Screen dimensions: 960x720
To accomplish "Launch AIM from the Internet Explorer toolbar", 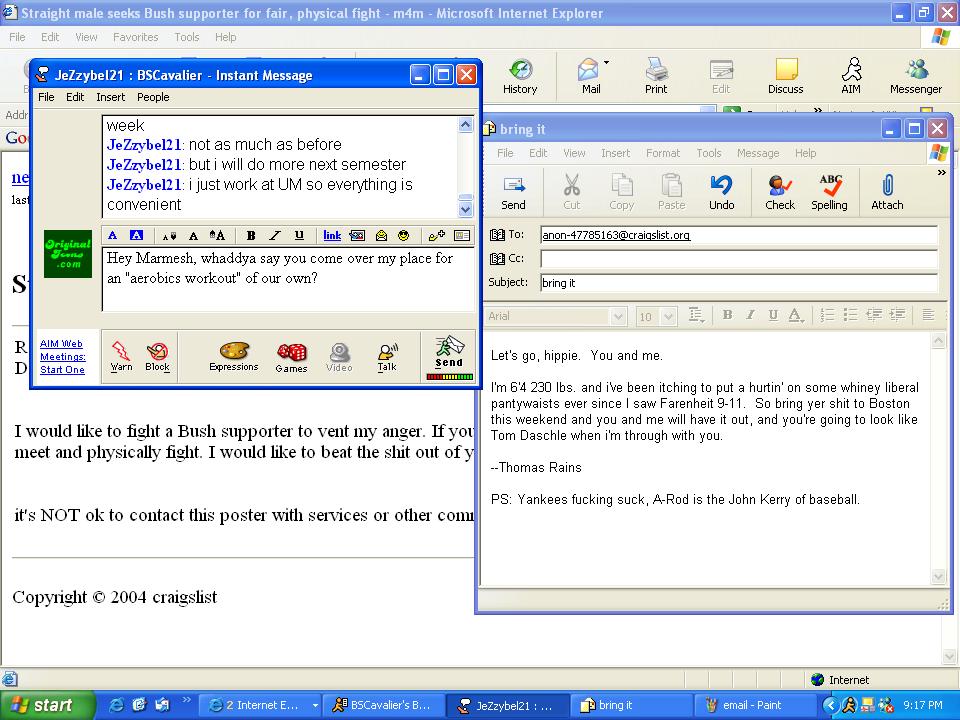I will 851,77.
